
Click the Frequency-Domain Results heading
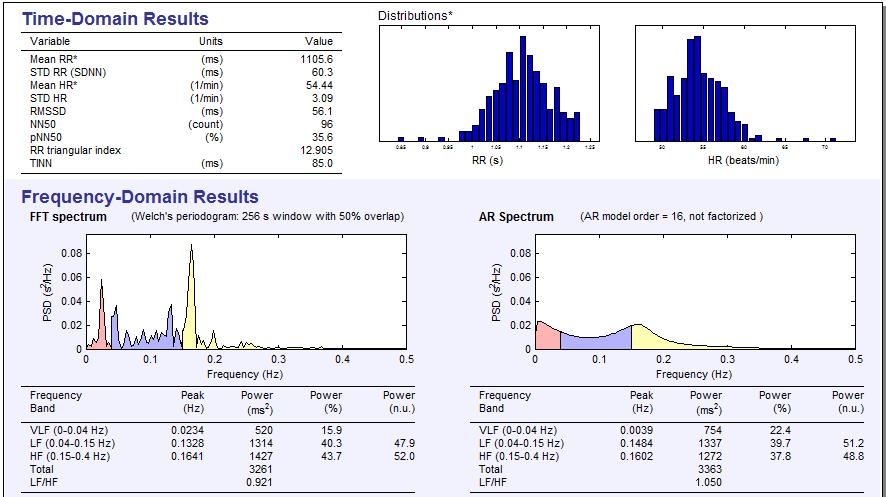click(140, 197)
